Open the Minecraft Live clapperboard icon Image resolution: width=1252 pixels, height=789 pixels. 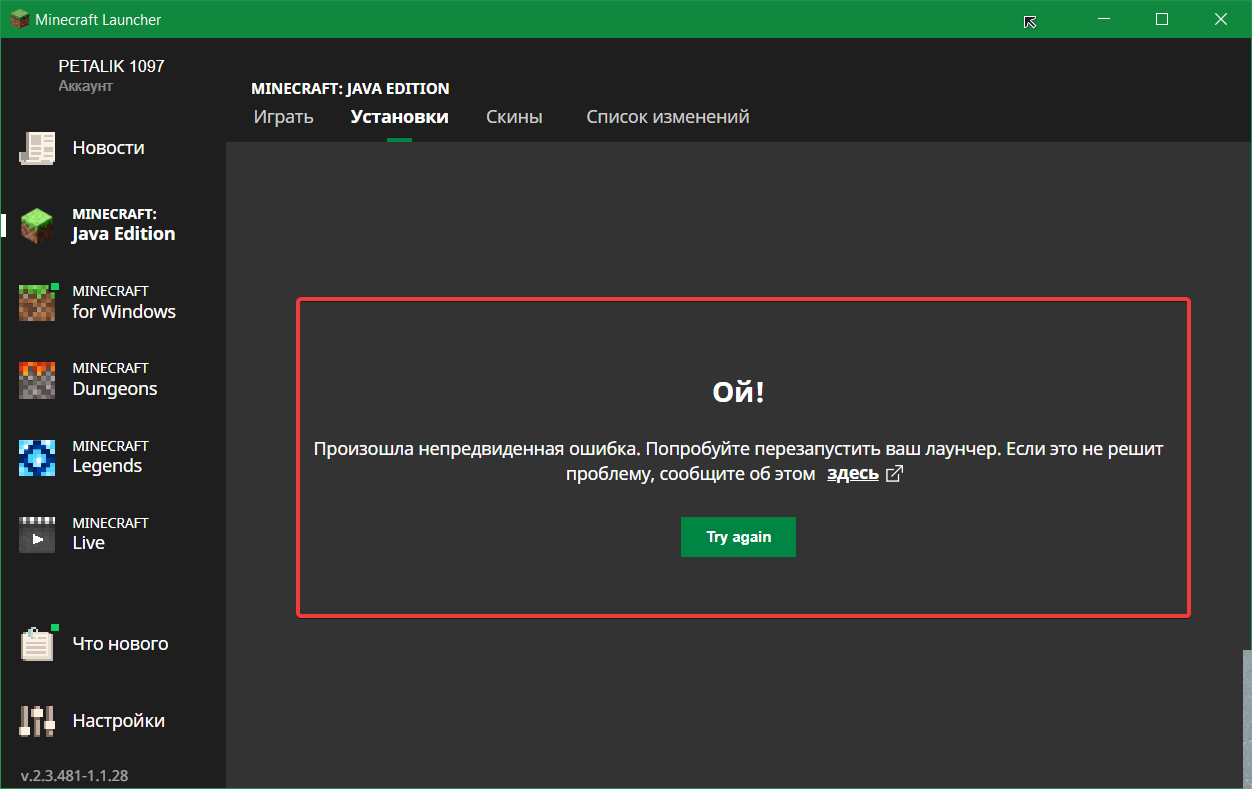tap(37, 534)
